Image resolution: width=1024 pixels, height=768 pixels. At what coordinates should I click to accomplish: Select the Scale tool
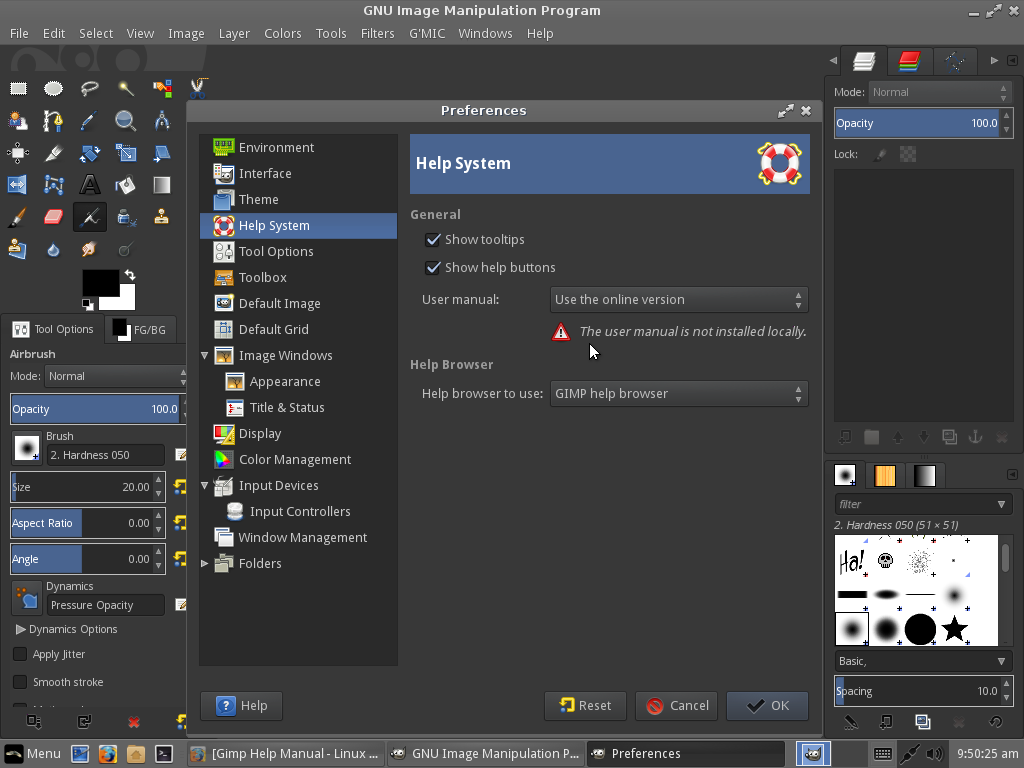click(125, 153)
